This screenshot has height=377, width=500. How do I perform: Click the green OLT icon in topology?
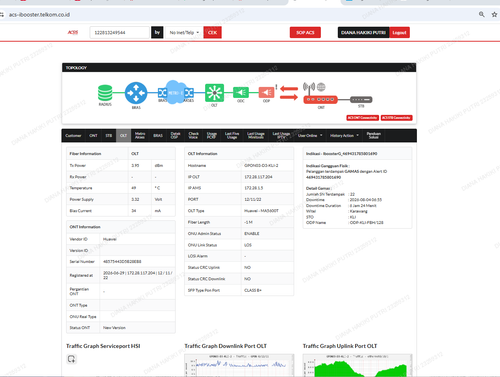[x=214, y=92]
